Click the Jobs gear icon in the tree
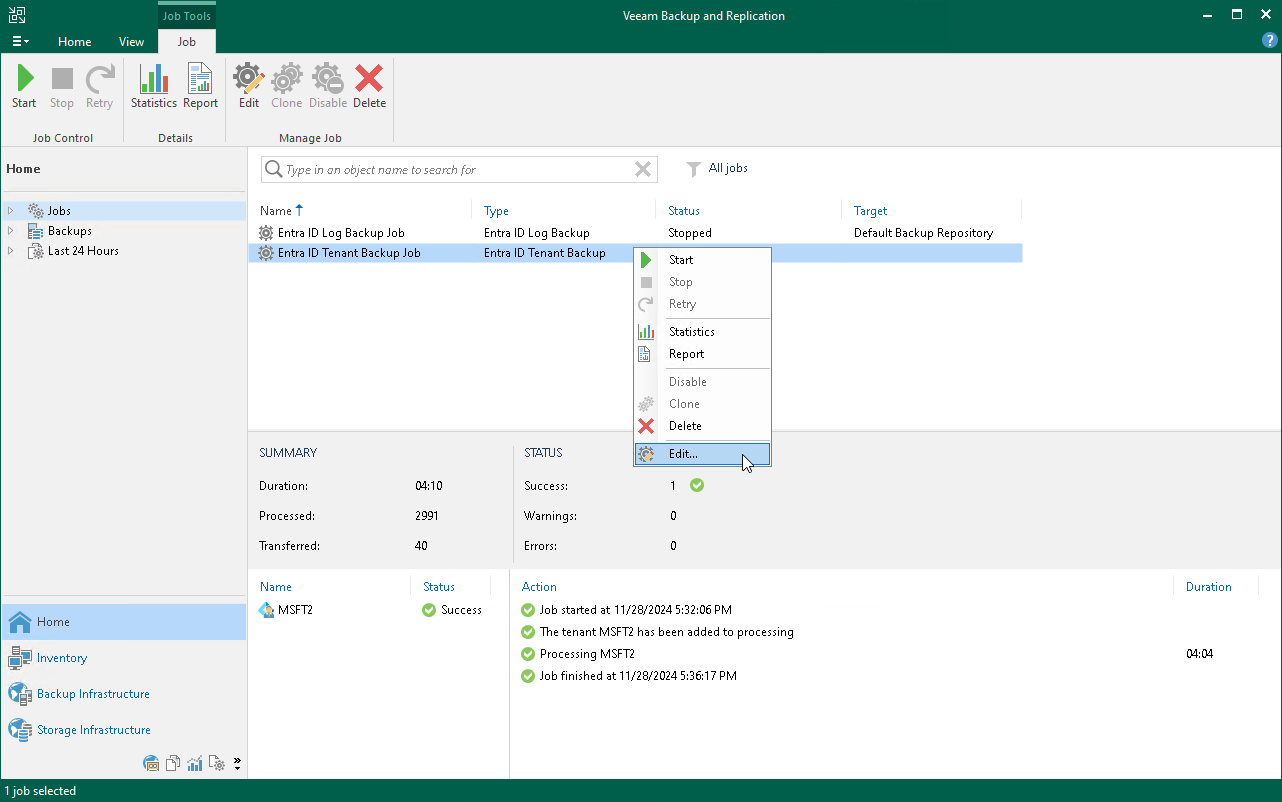 click(x=35, y=211)
